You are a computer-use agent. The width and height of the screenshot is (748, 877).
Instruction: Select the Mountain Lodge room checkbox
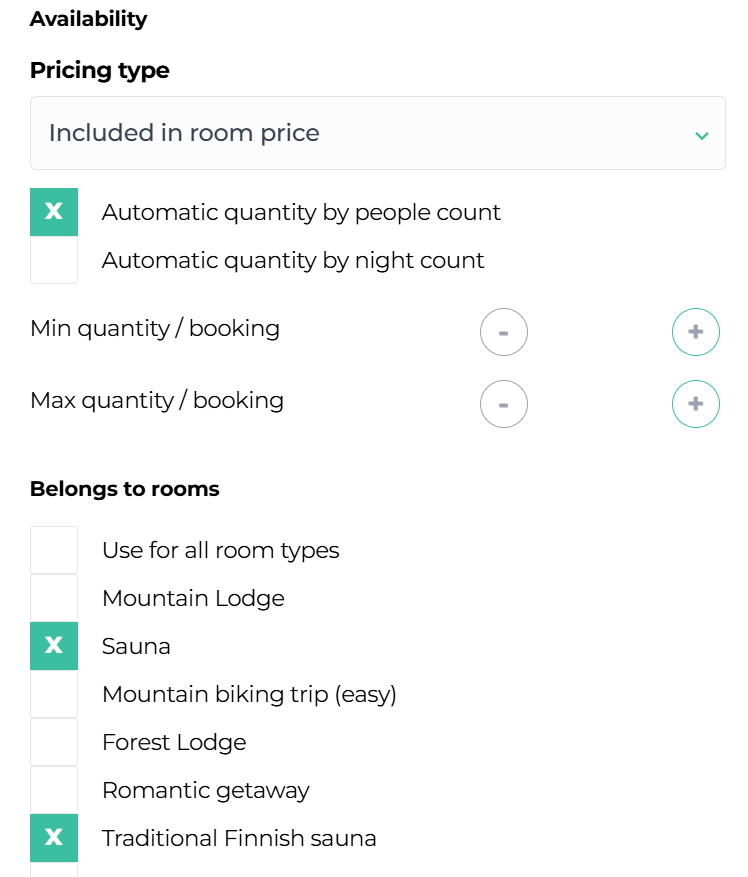(x=54, y=598)
